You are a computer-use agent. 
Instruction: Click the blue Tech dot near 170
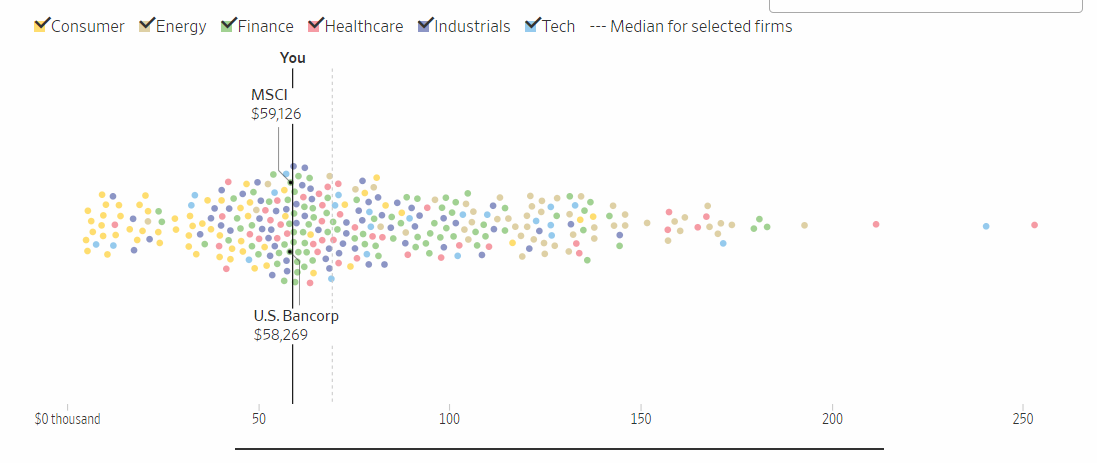tap(723, 243)
